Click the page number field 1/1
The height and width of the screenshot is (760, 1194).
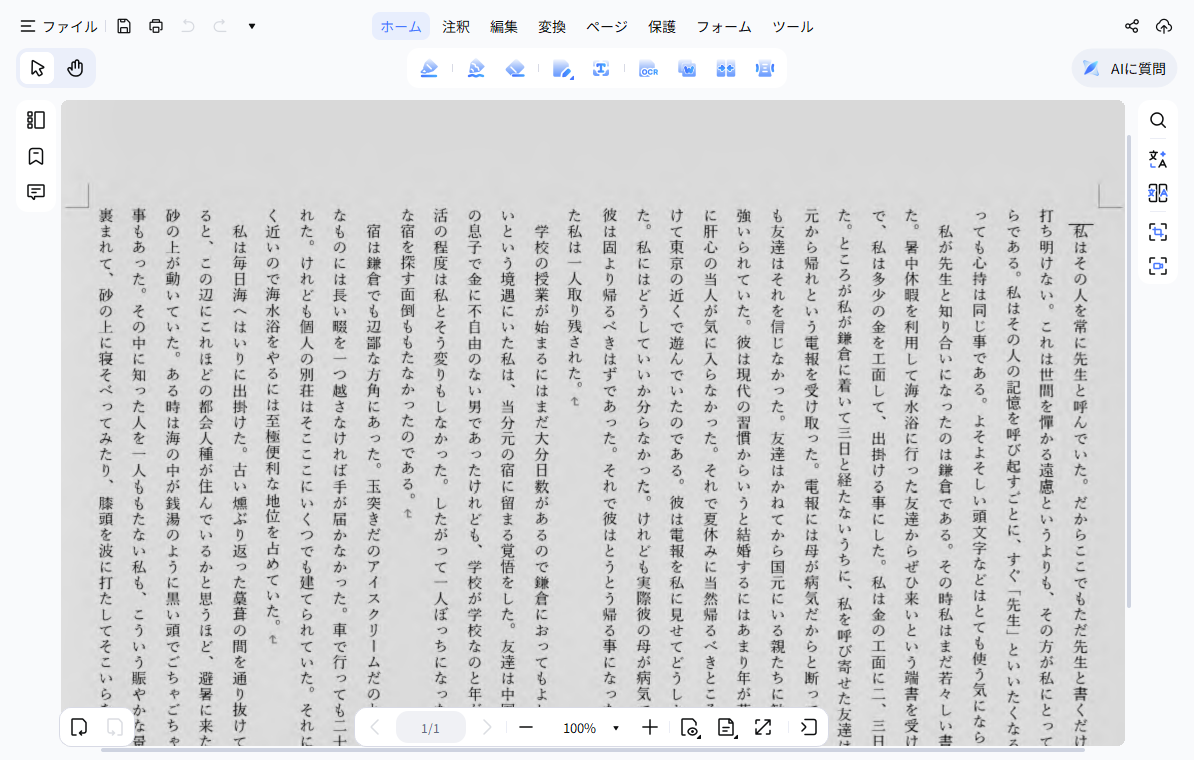click(x=430, y=728)
